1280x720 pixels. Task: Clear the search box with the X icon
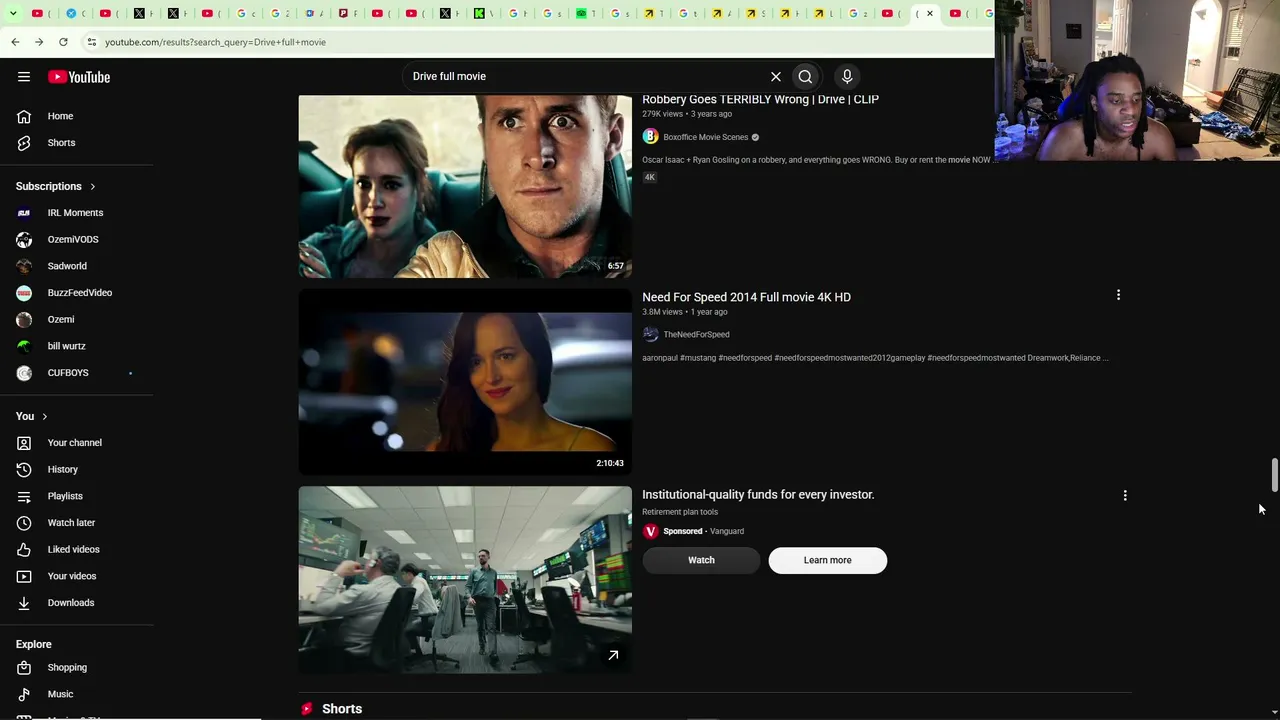775,76
